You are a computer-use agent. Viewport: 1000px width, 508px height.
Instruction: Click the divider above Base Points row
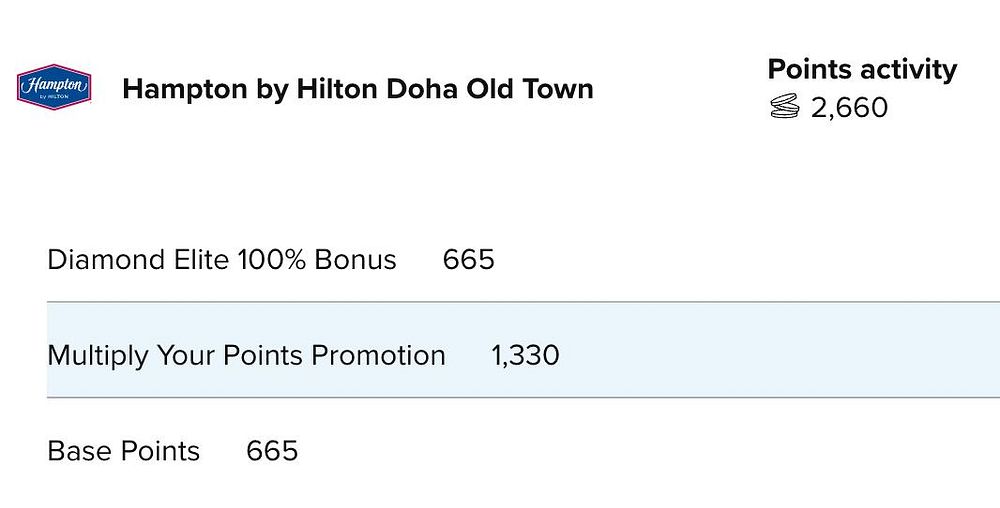(x=523, y=397)
